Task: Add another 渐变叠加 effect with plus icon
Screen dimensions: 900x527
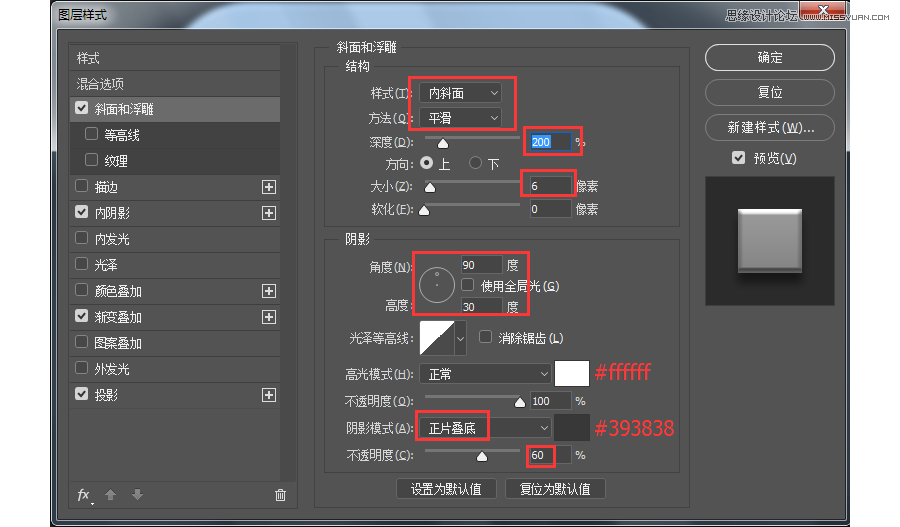Action: (269, 317)
